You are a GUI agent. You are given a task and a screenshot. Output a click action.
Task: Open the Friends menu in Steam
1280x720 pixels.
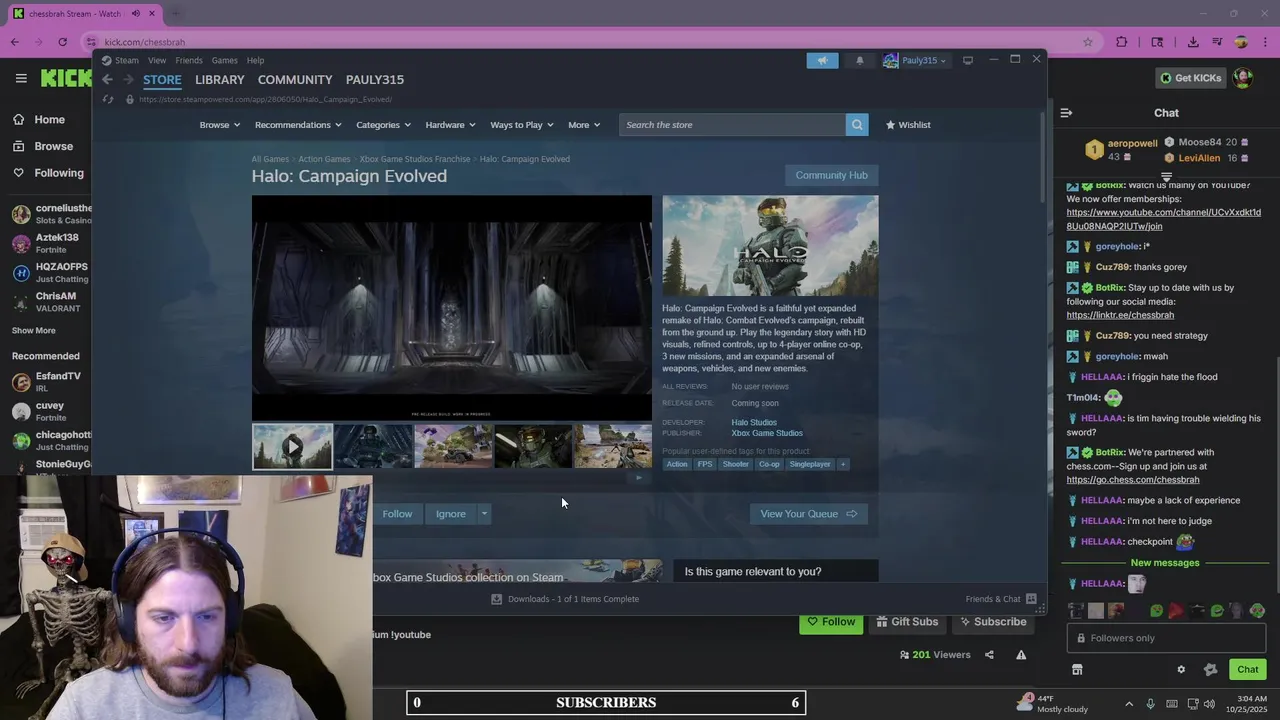click(189, 60)
